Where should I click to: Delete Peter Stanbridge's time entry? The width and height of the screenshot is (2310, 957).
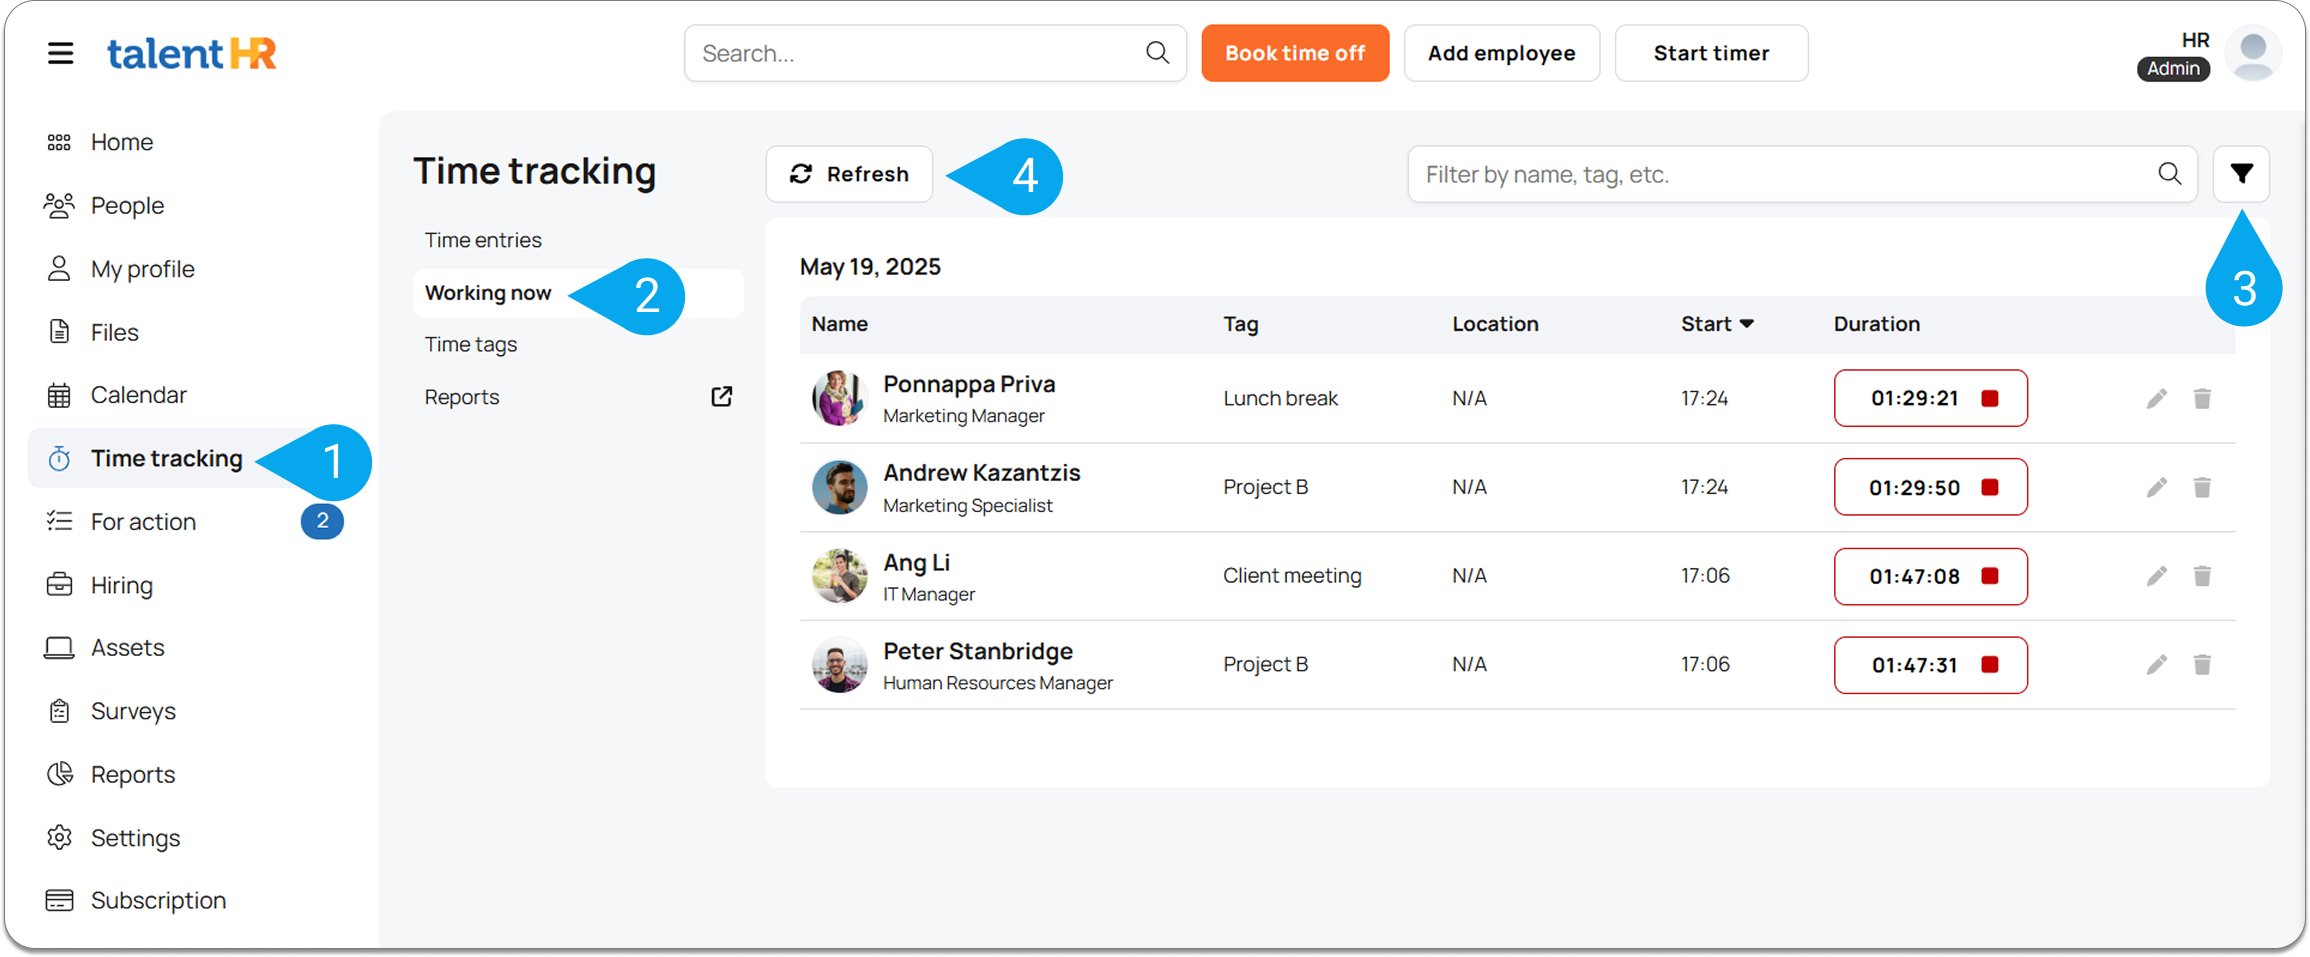[2202, 665]
